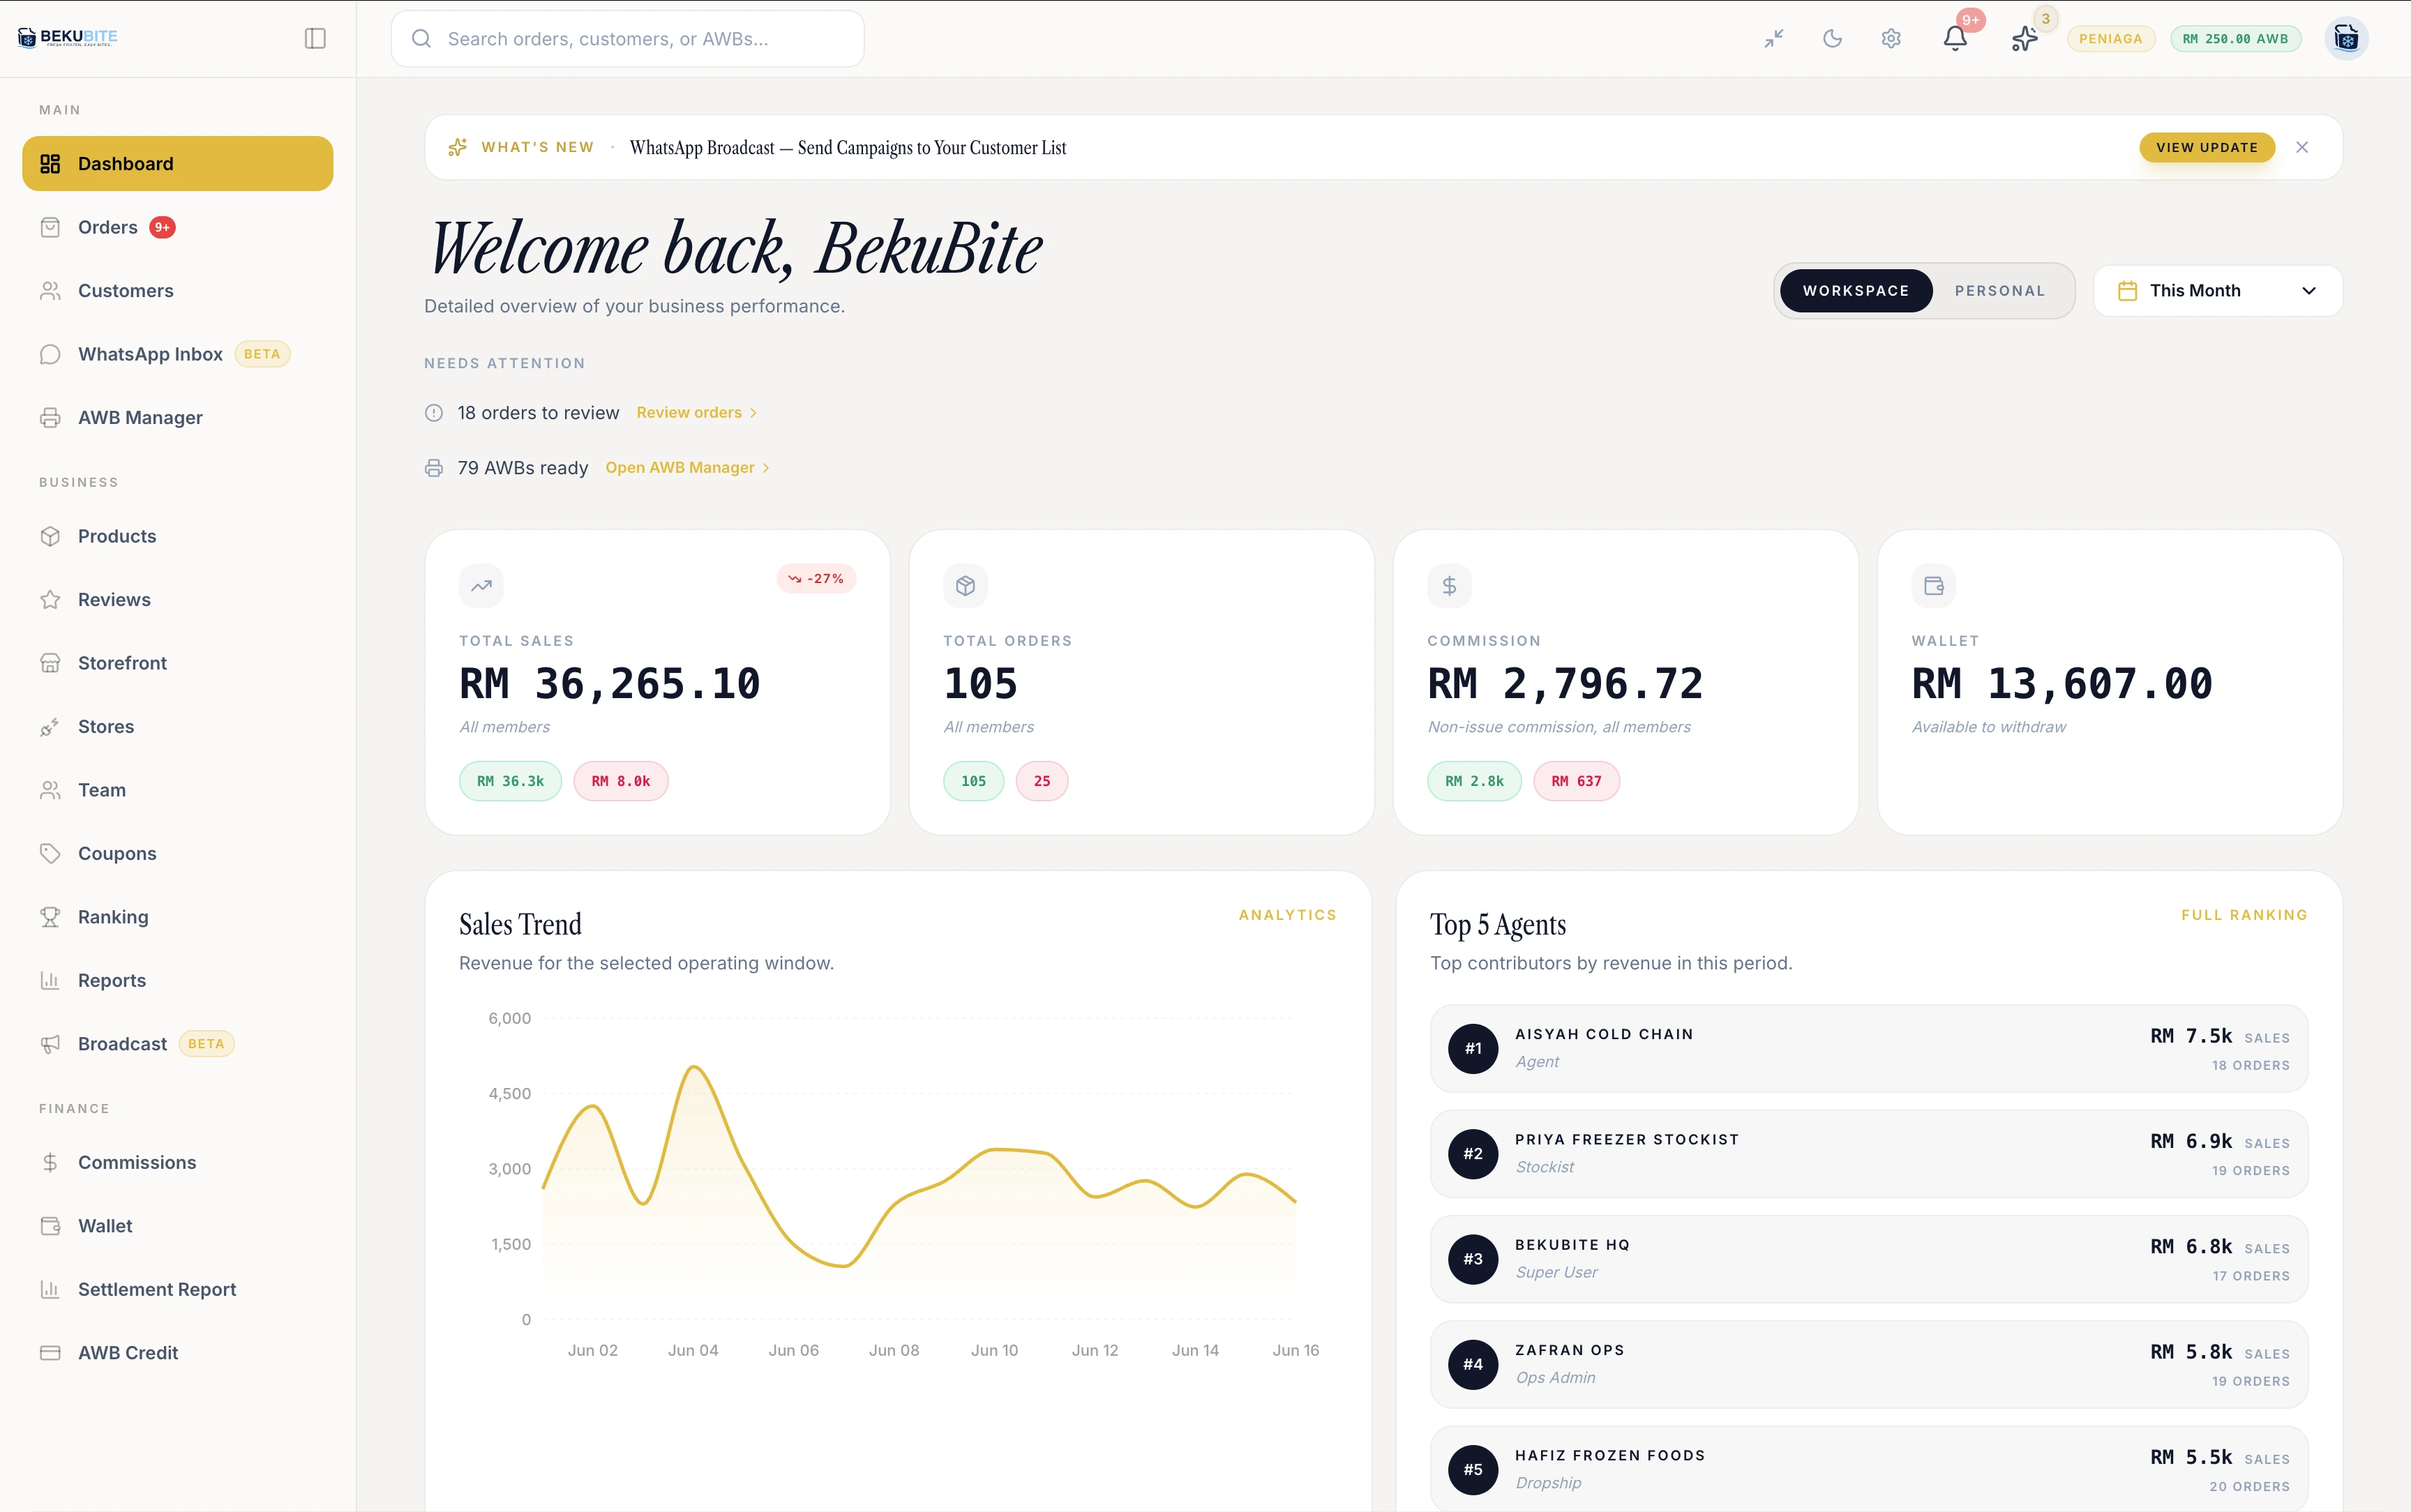
Task: Switch to Workspace view
Action: click(x=1856, y=290)
